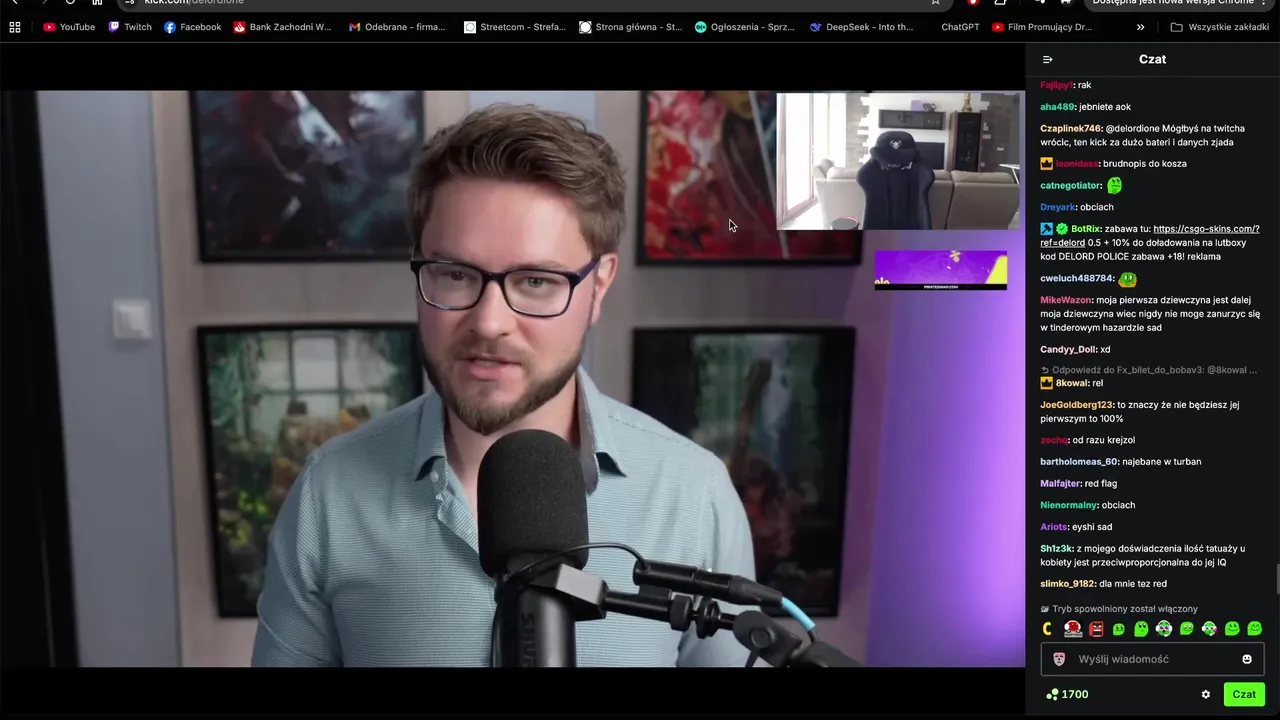Open the Film Promujący Dr... bookmark

pyautogui.click(x=1042, y=27)
